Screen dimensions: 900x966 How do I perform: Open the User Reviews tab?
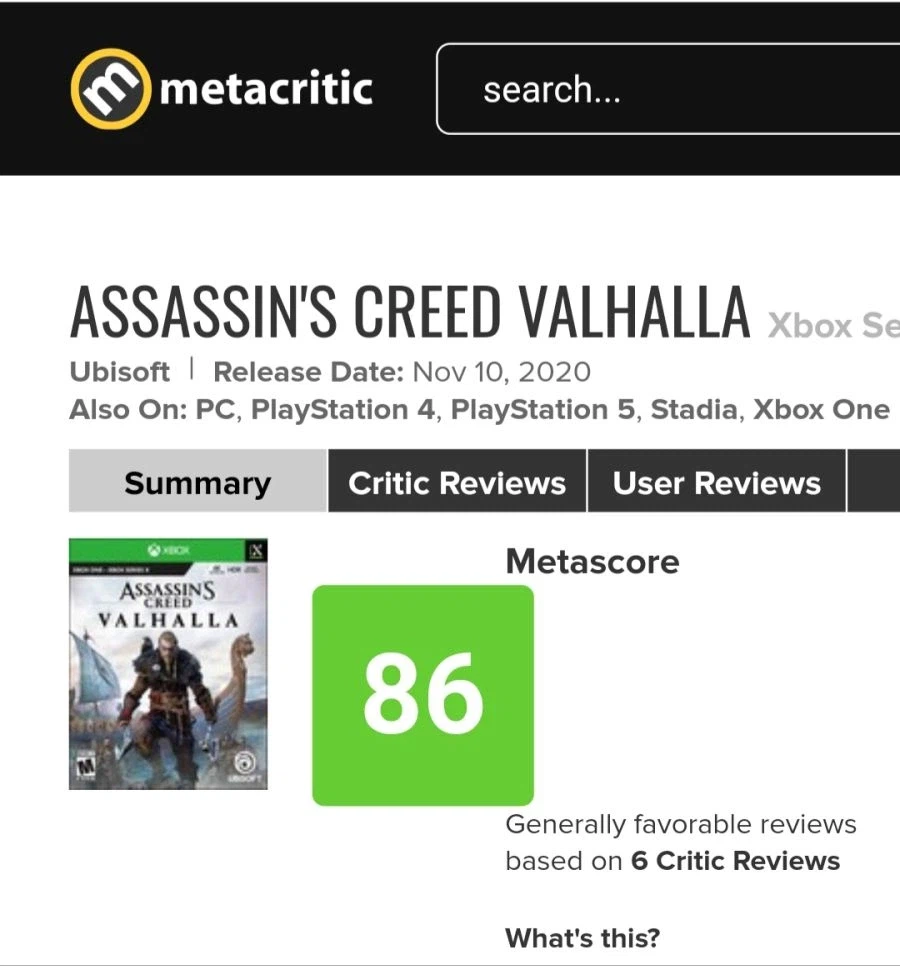click(717, 483)
